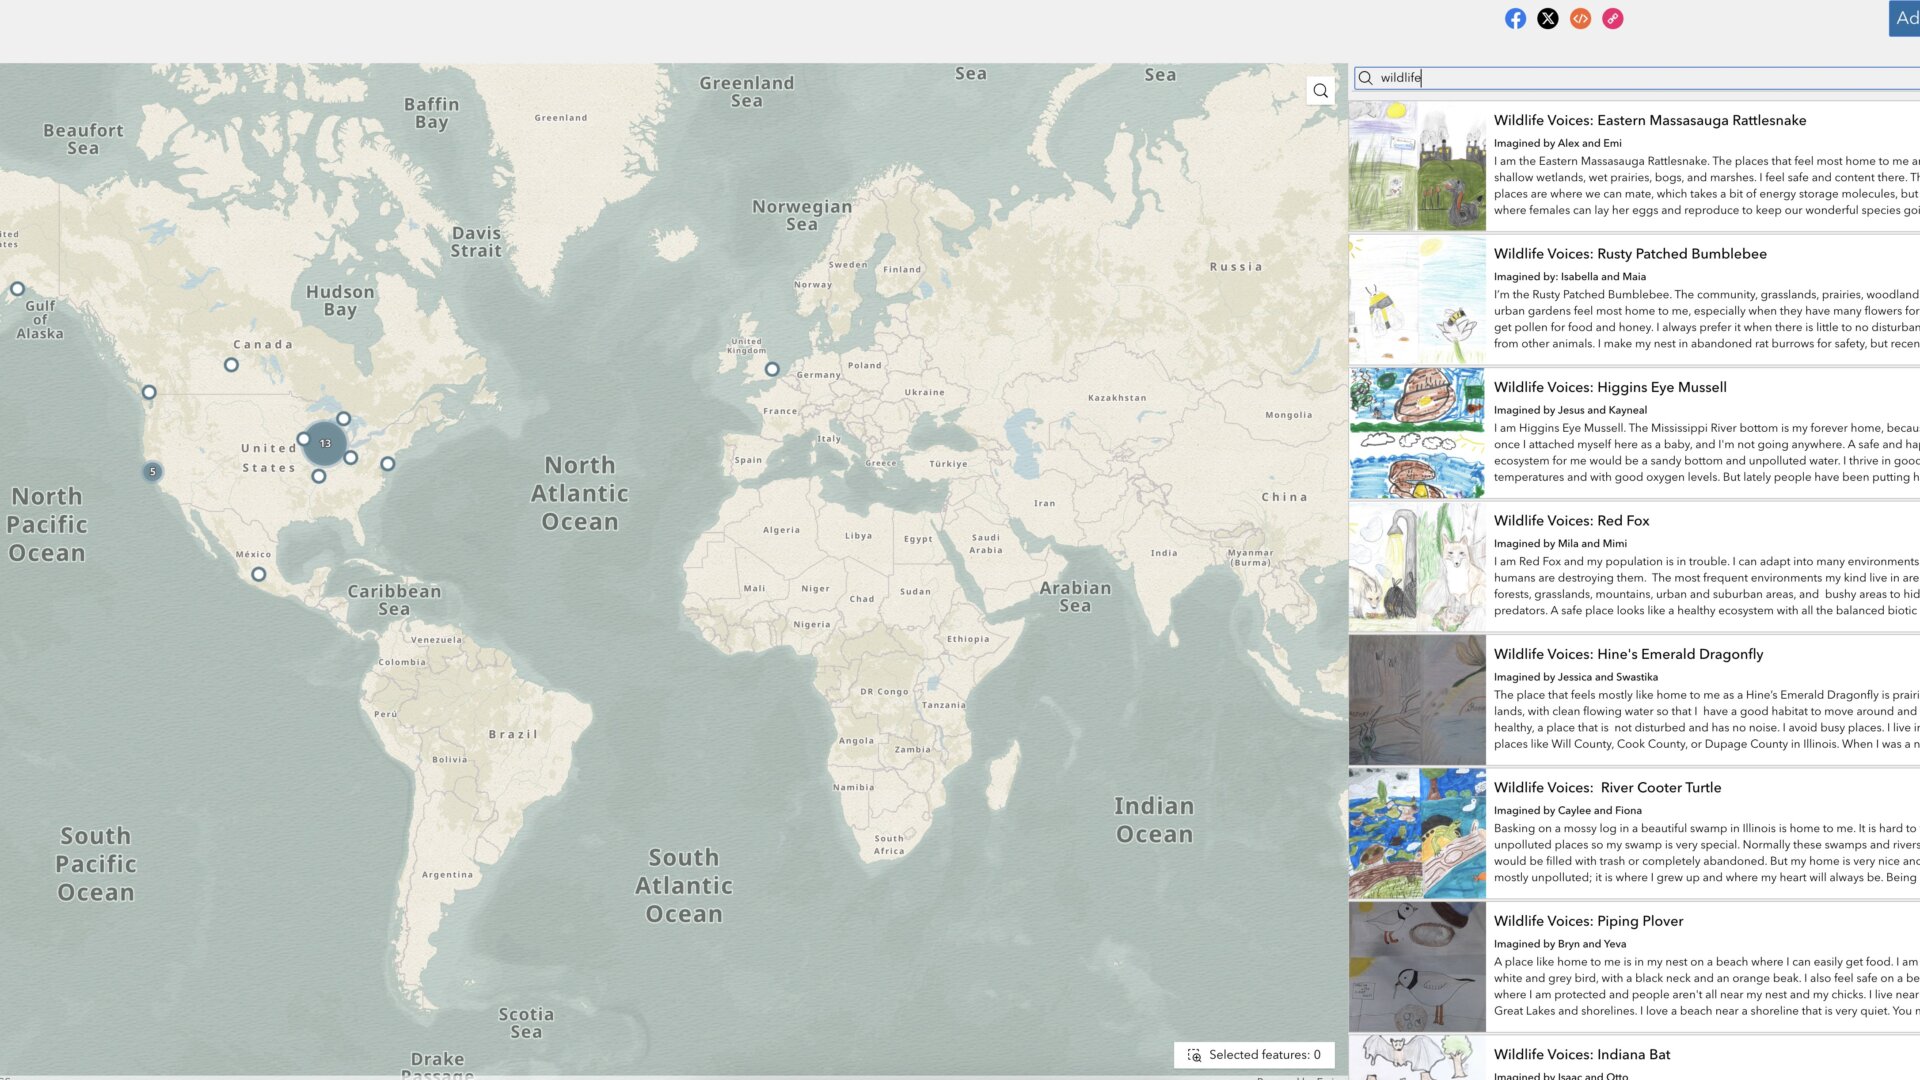Copy link with pink chain icon
The height and width of the screenshot is (1080, 1920).
[x=1612, y=18]
